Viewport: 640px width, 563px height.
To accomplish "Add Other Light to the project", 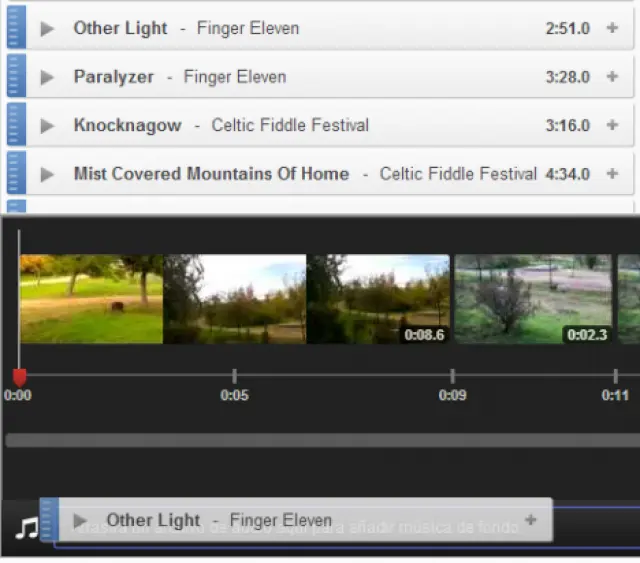I will [613, 29].
